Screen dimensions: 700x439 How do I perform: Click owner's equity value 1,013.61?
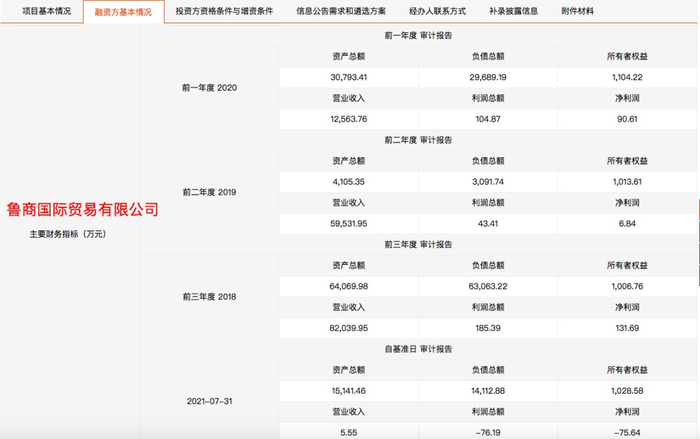point(627,182)
